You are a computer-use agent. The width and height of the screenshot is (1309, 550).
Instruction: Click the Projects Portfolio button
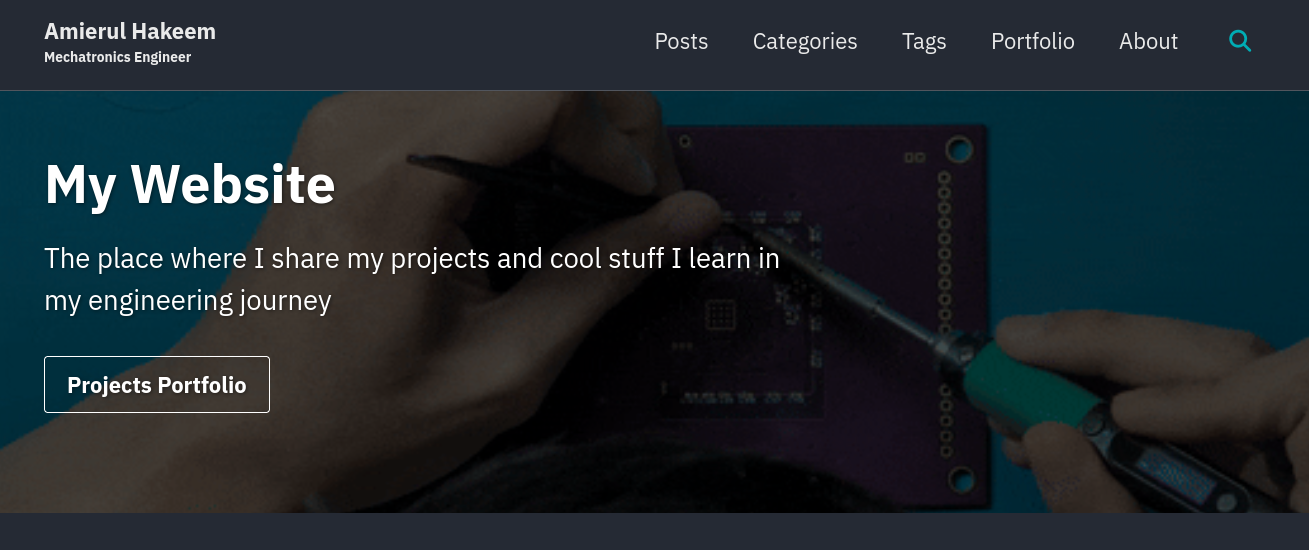click(x=157, y=385)
